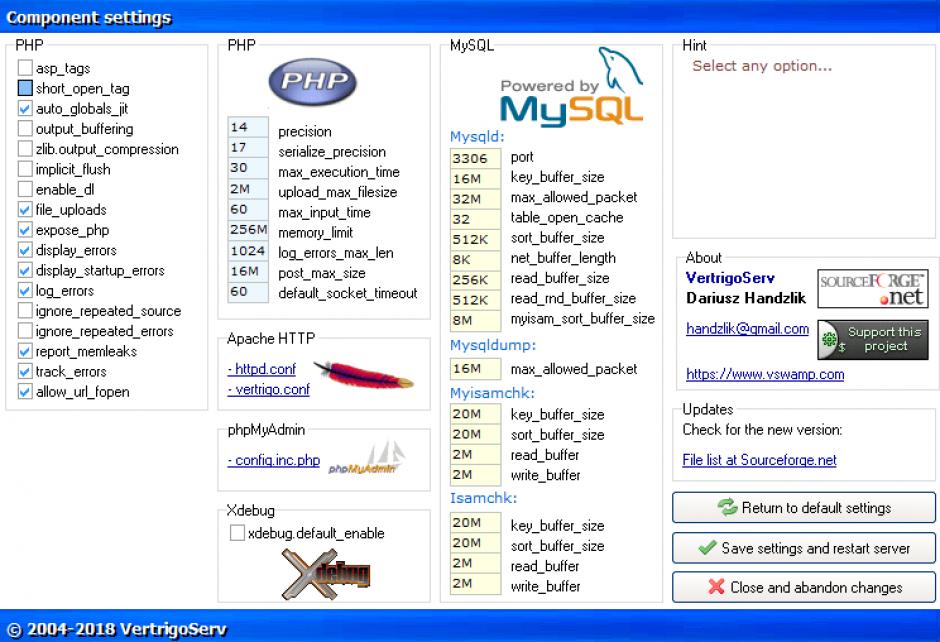Uncheck report_memleaks

coord(25,351)
